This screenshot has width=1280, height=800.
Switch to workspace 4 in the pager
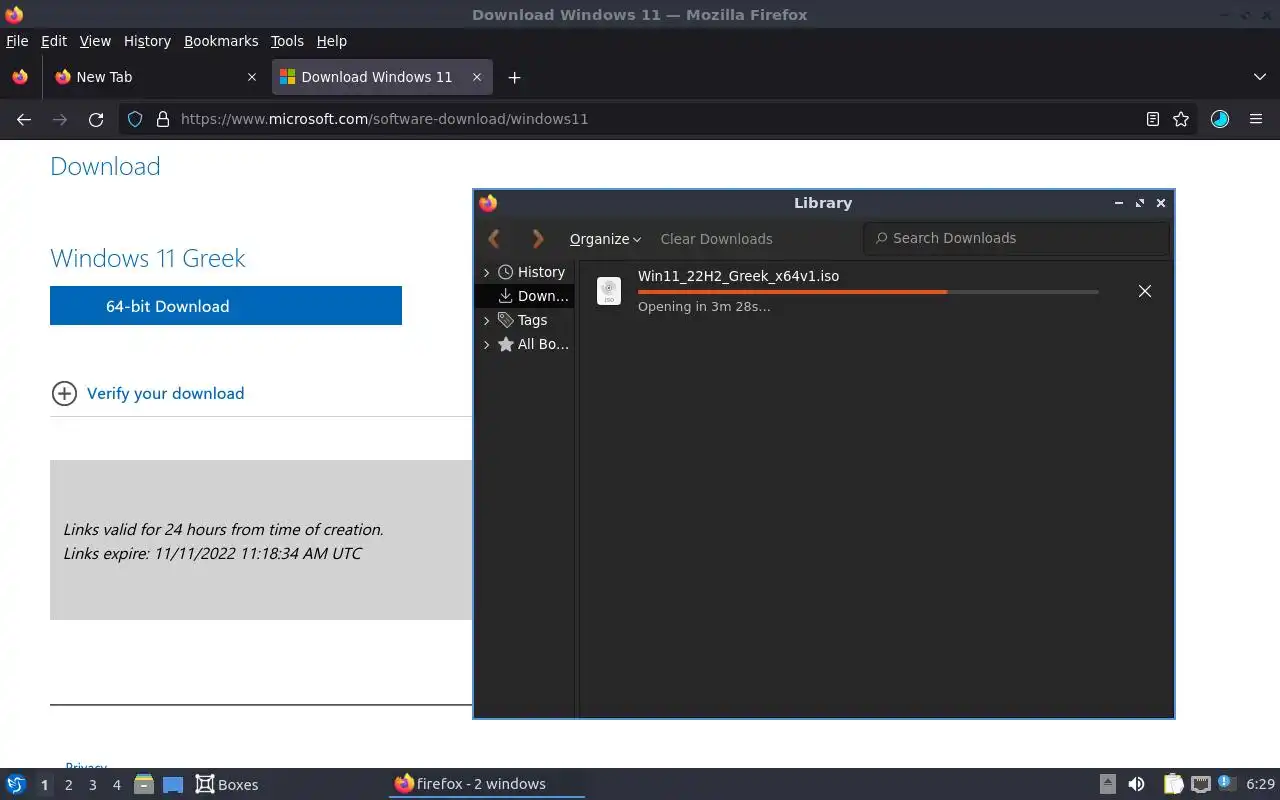(116, 785)
